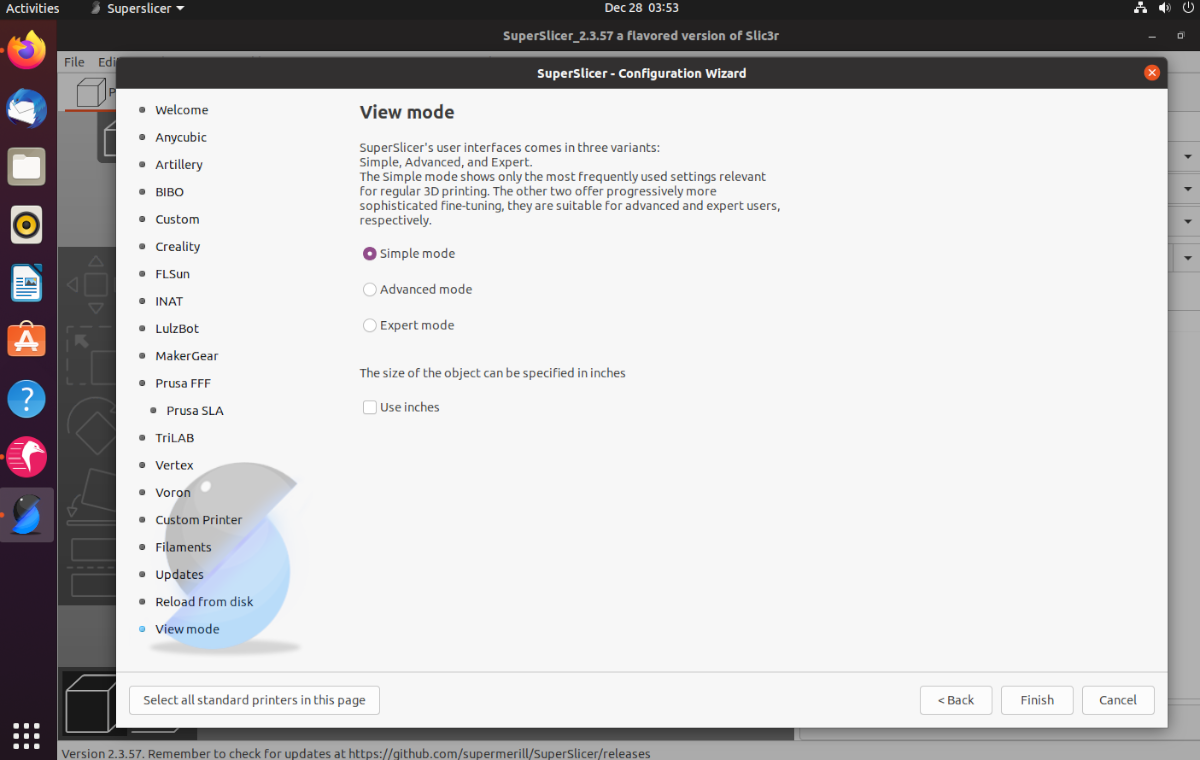Open the Voron printers page
Screen dimensions: 1200x760
pos(173,493)
